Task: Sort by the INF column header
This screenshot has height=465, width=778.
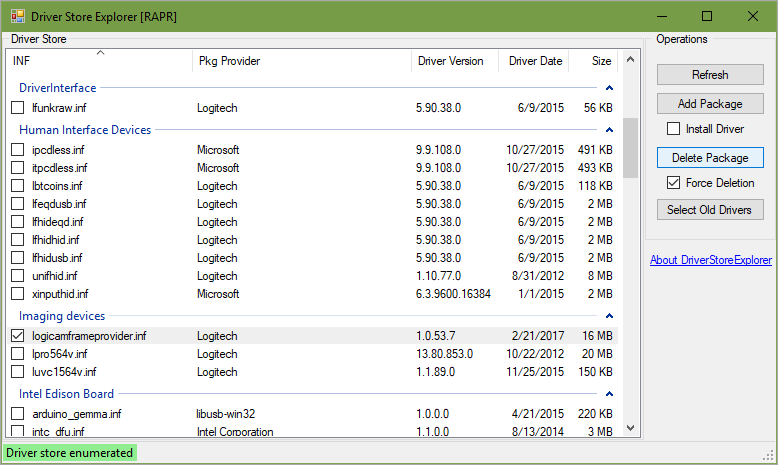Action: (100, 61)
